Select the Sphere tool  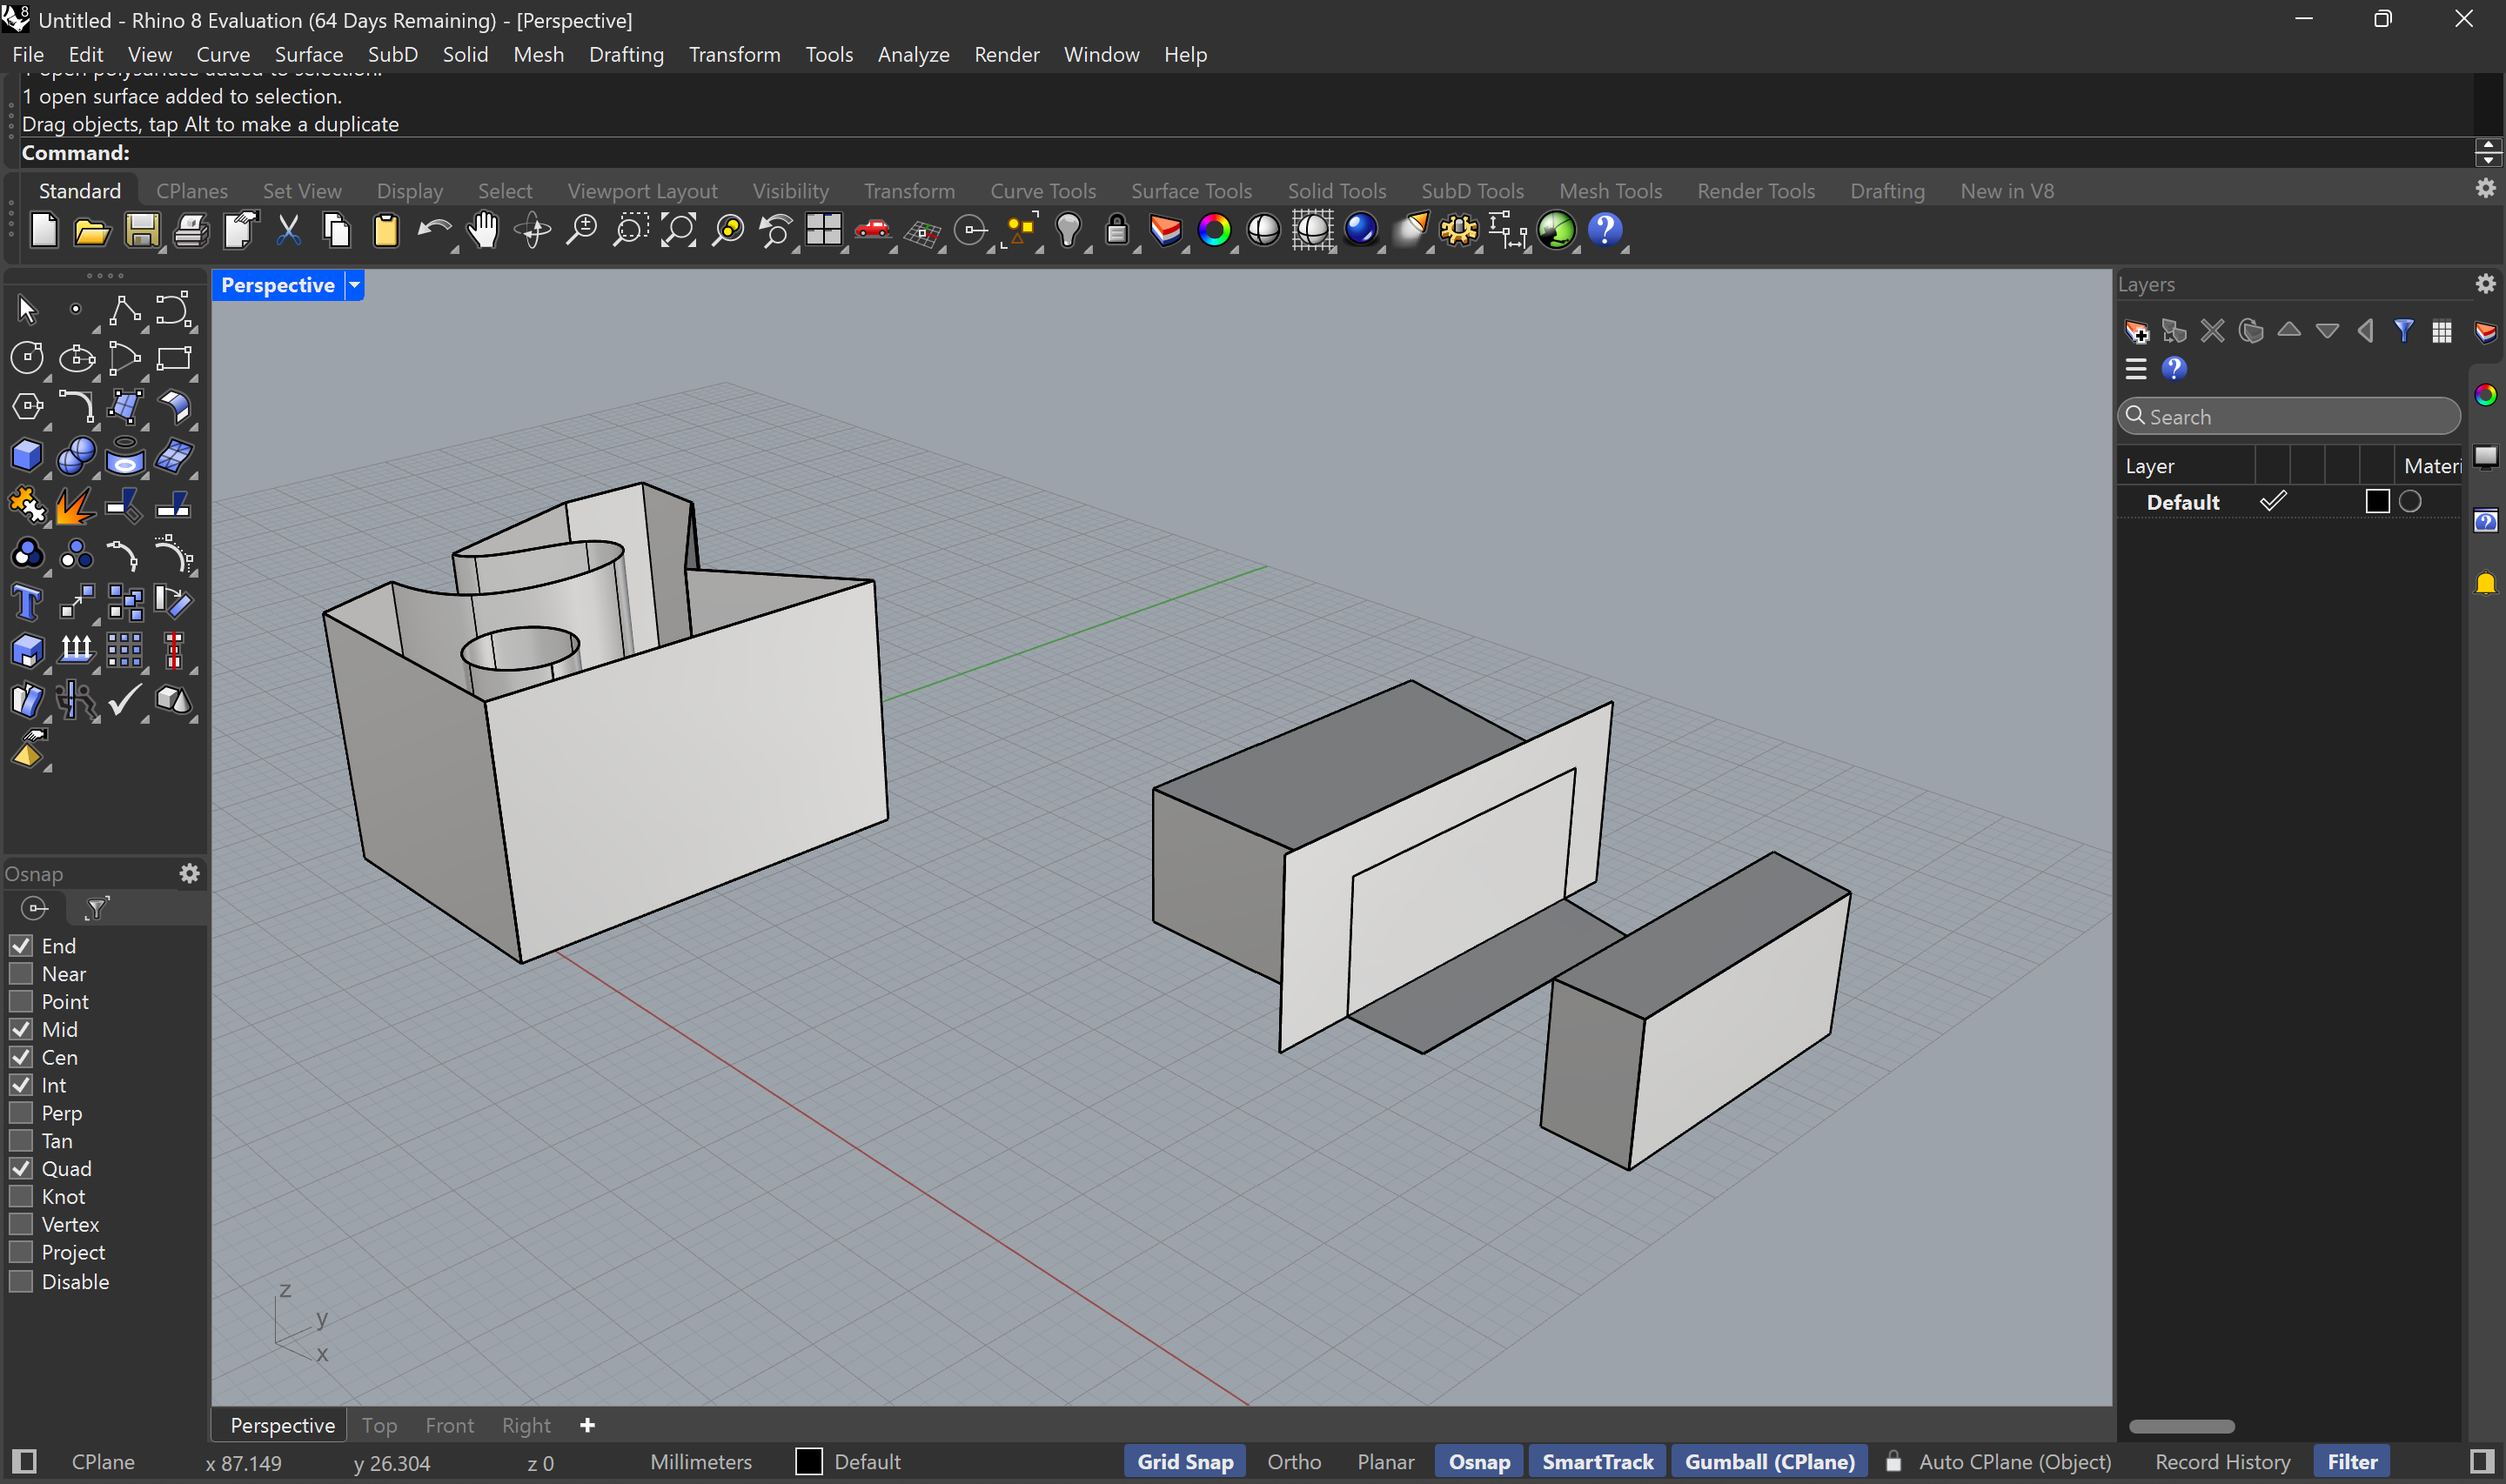tap(77, 455)
